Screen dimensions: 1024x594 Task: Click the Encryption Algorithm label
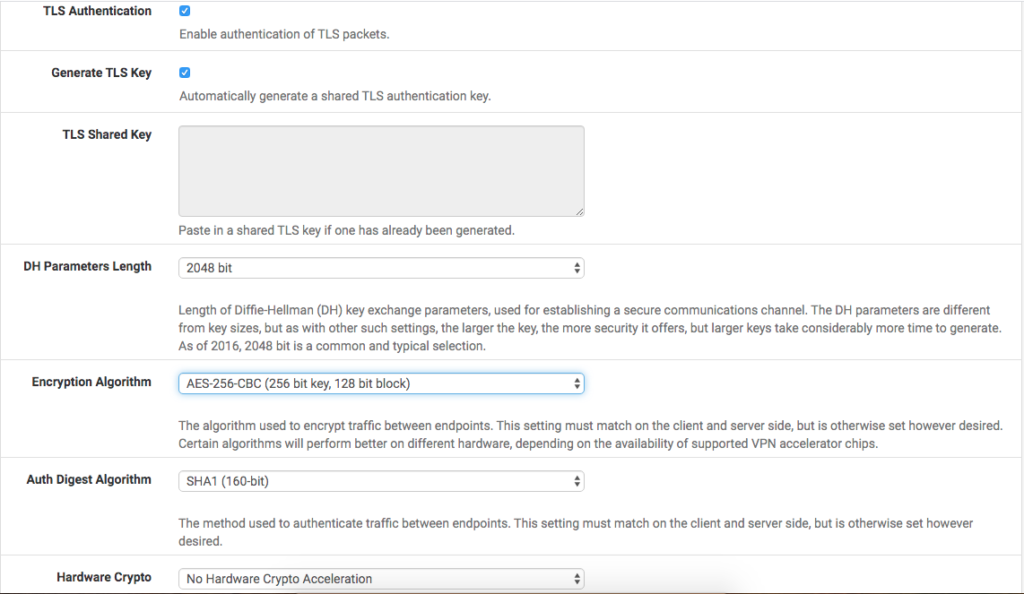[x=91, y=382]
